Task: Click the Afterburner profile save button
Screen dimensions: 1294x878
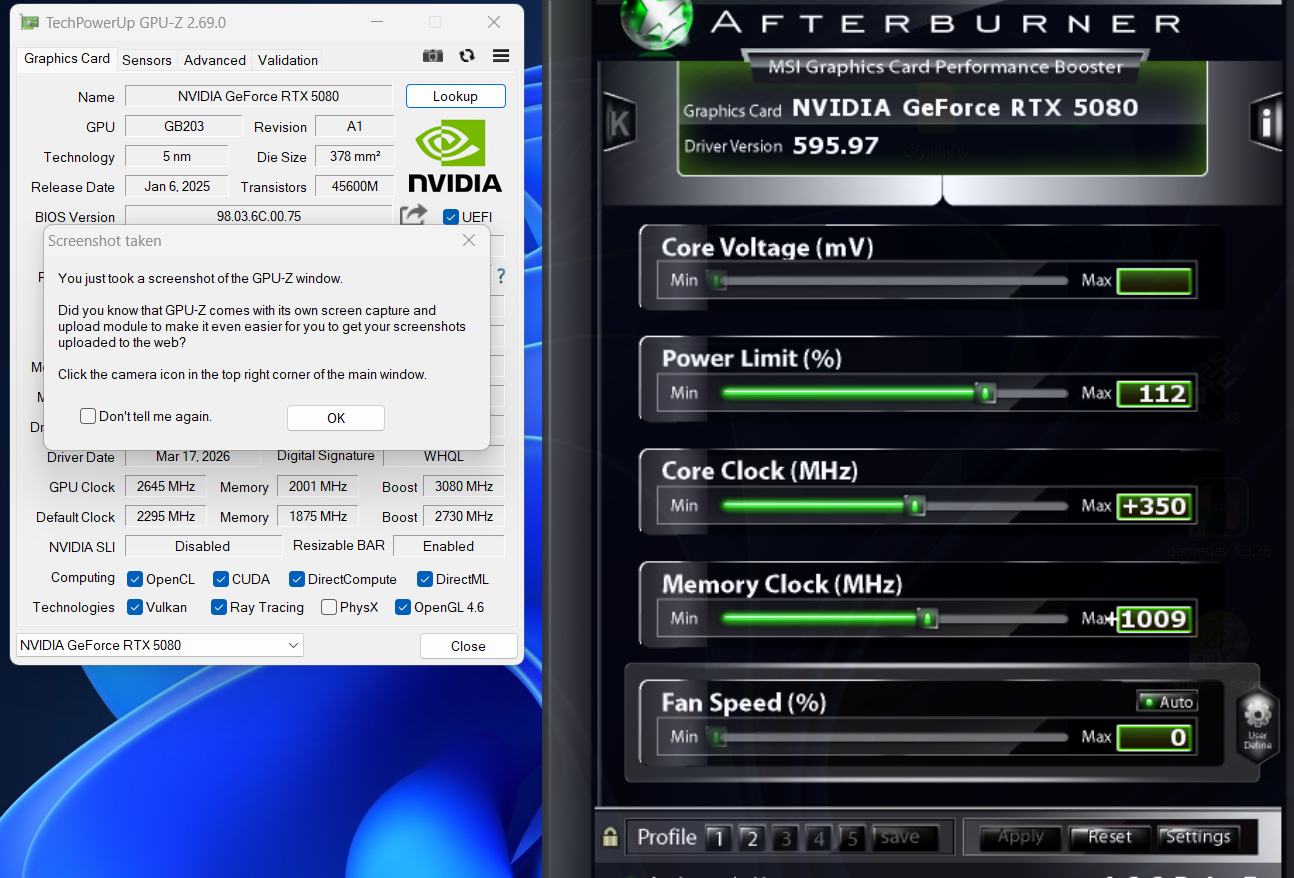Action: tap(905, 838)
